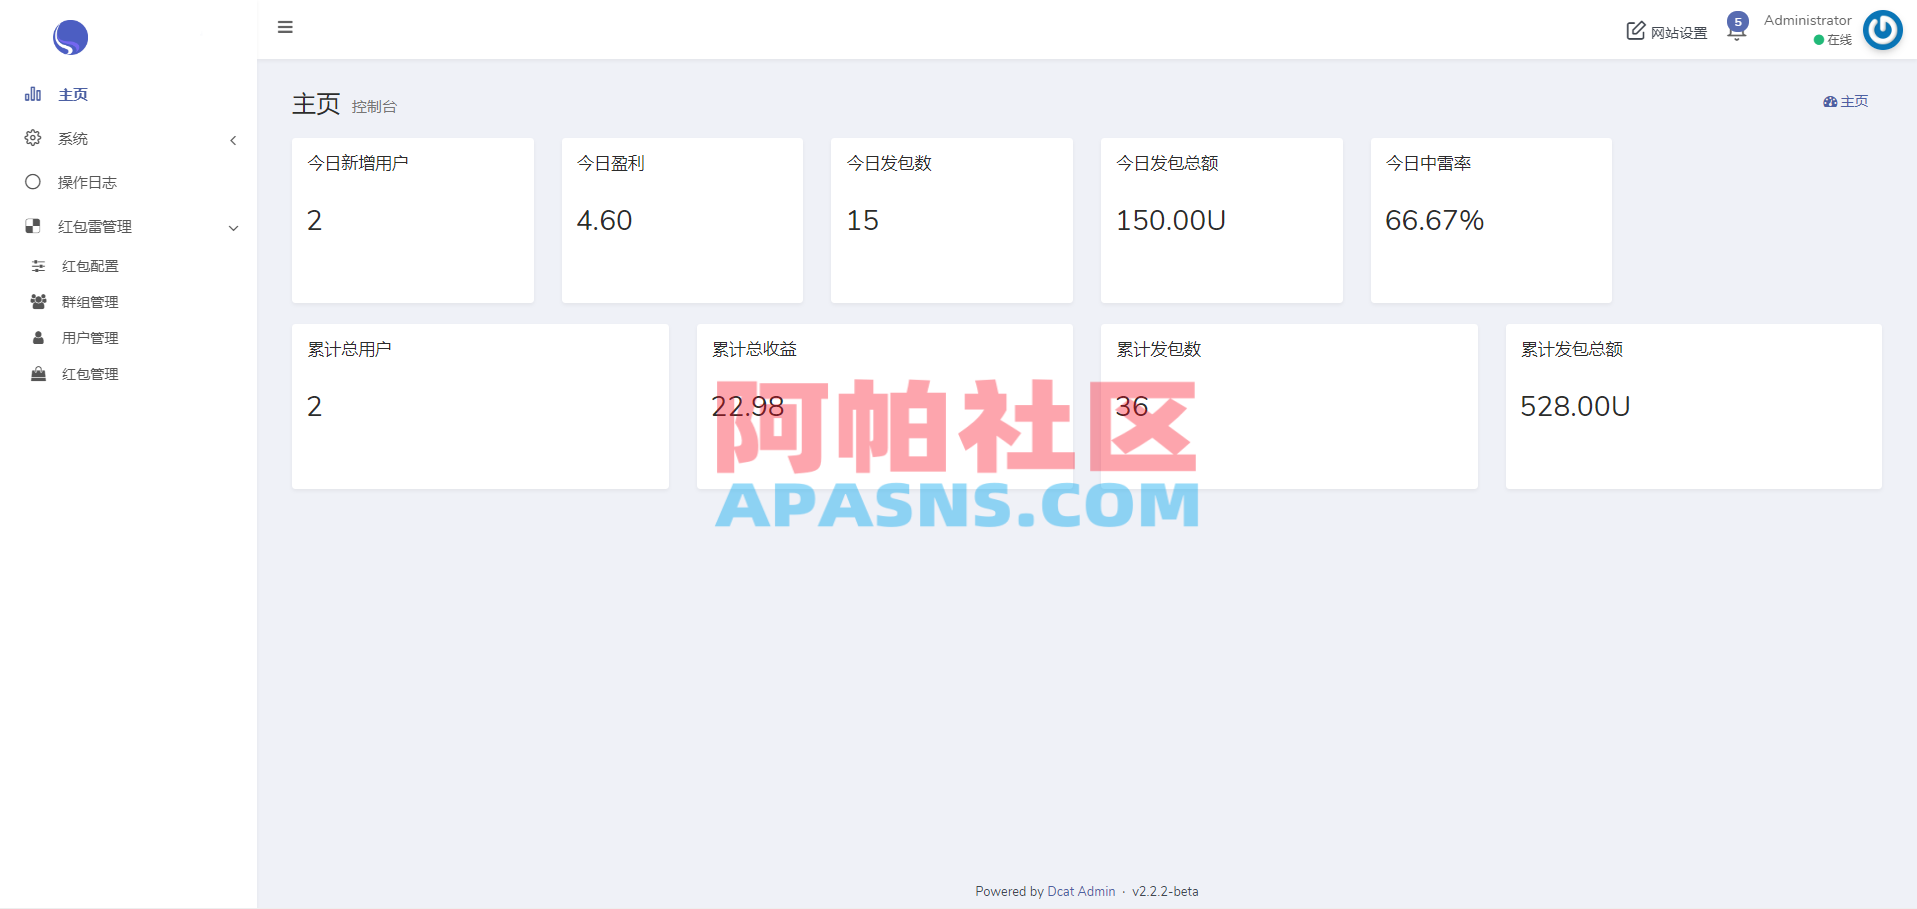The height and width of the screenshot is (909, 1917).
Task: Open the Administrator account menu
Action: tap(1807, 19)
